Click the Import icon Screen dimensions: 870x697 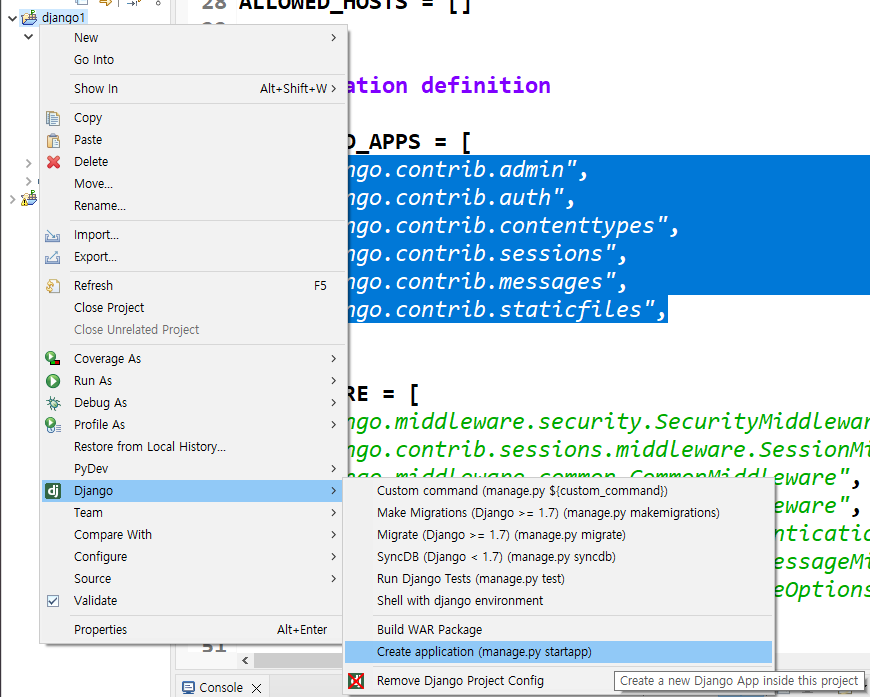point(53,235)
